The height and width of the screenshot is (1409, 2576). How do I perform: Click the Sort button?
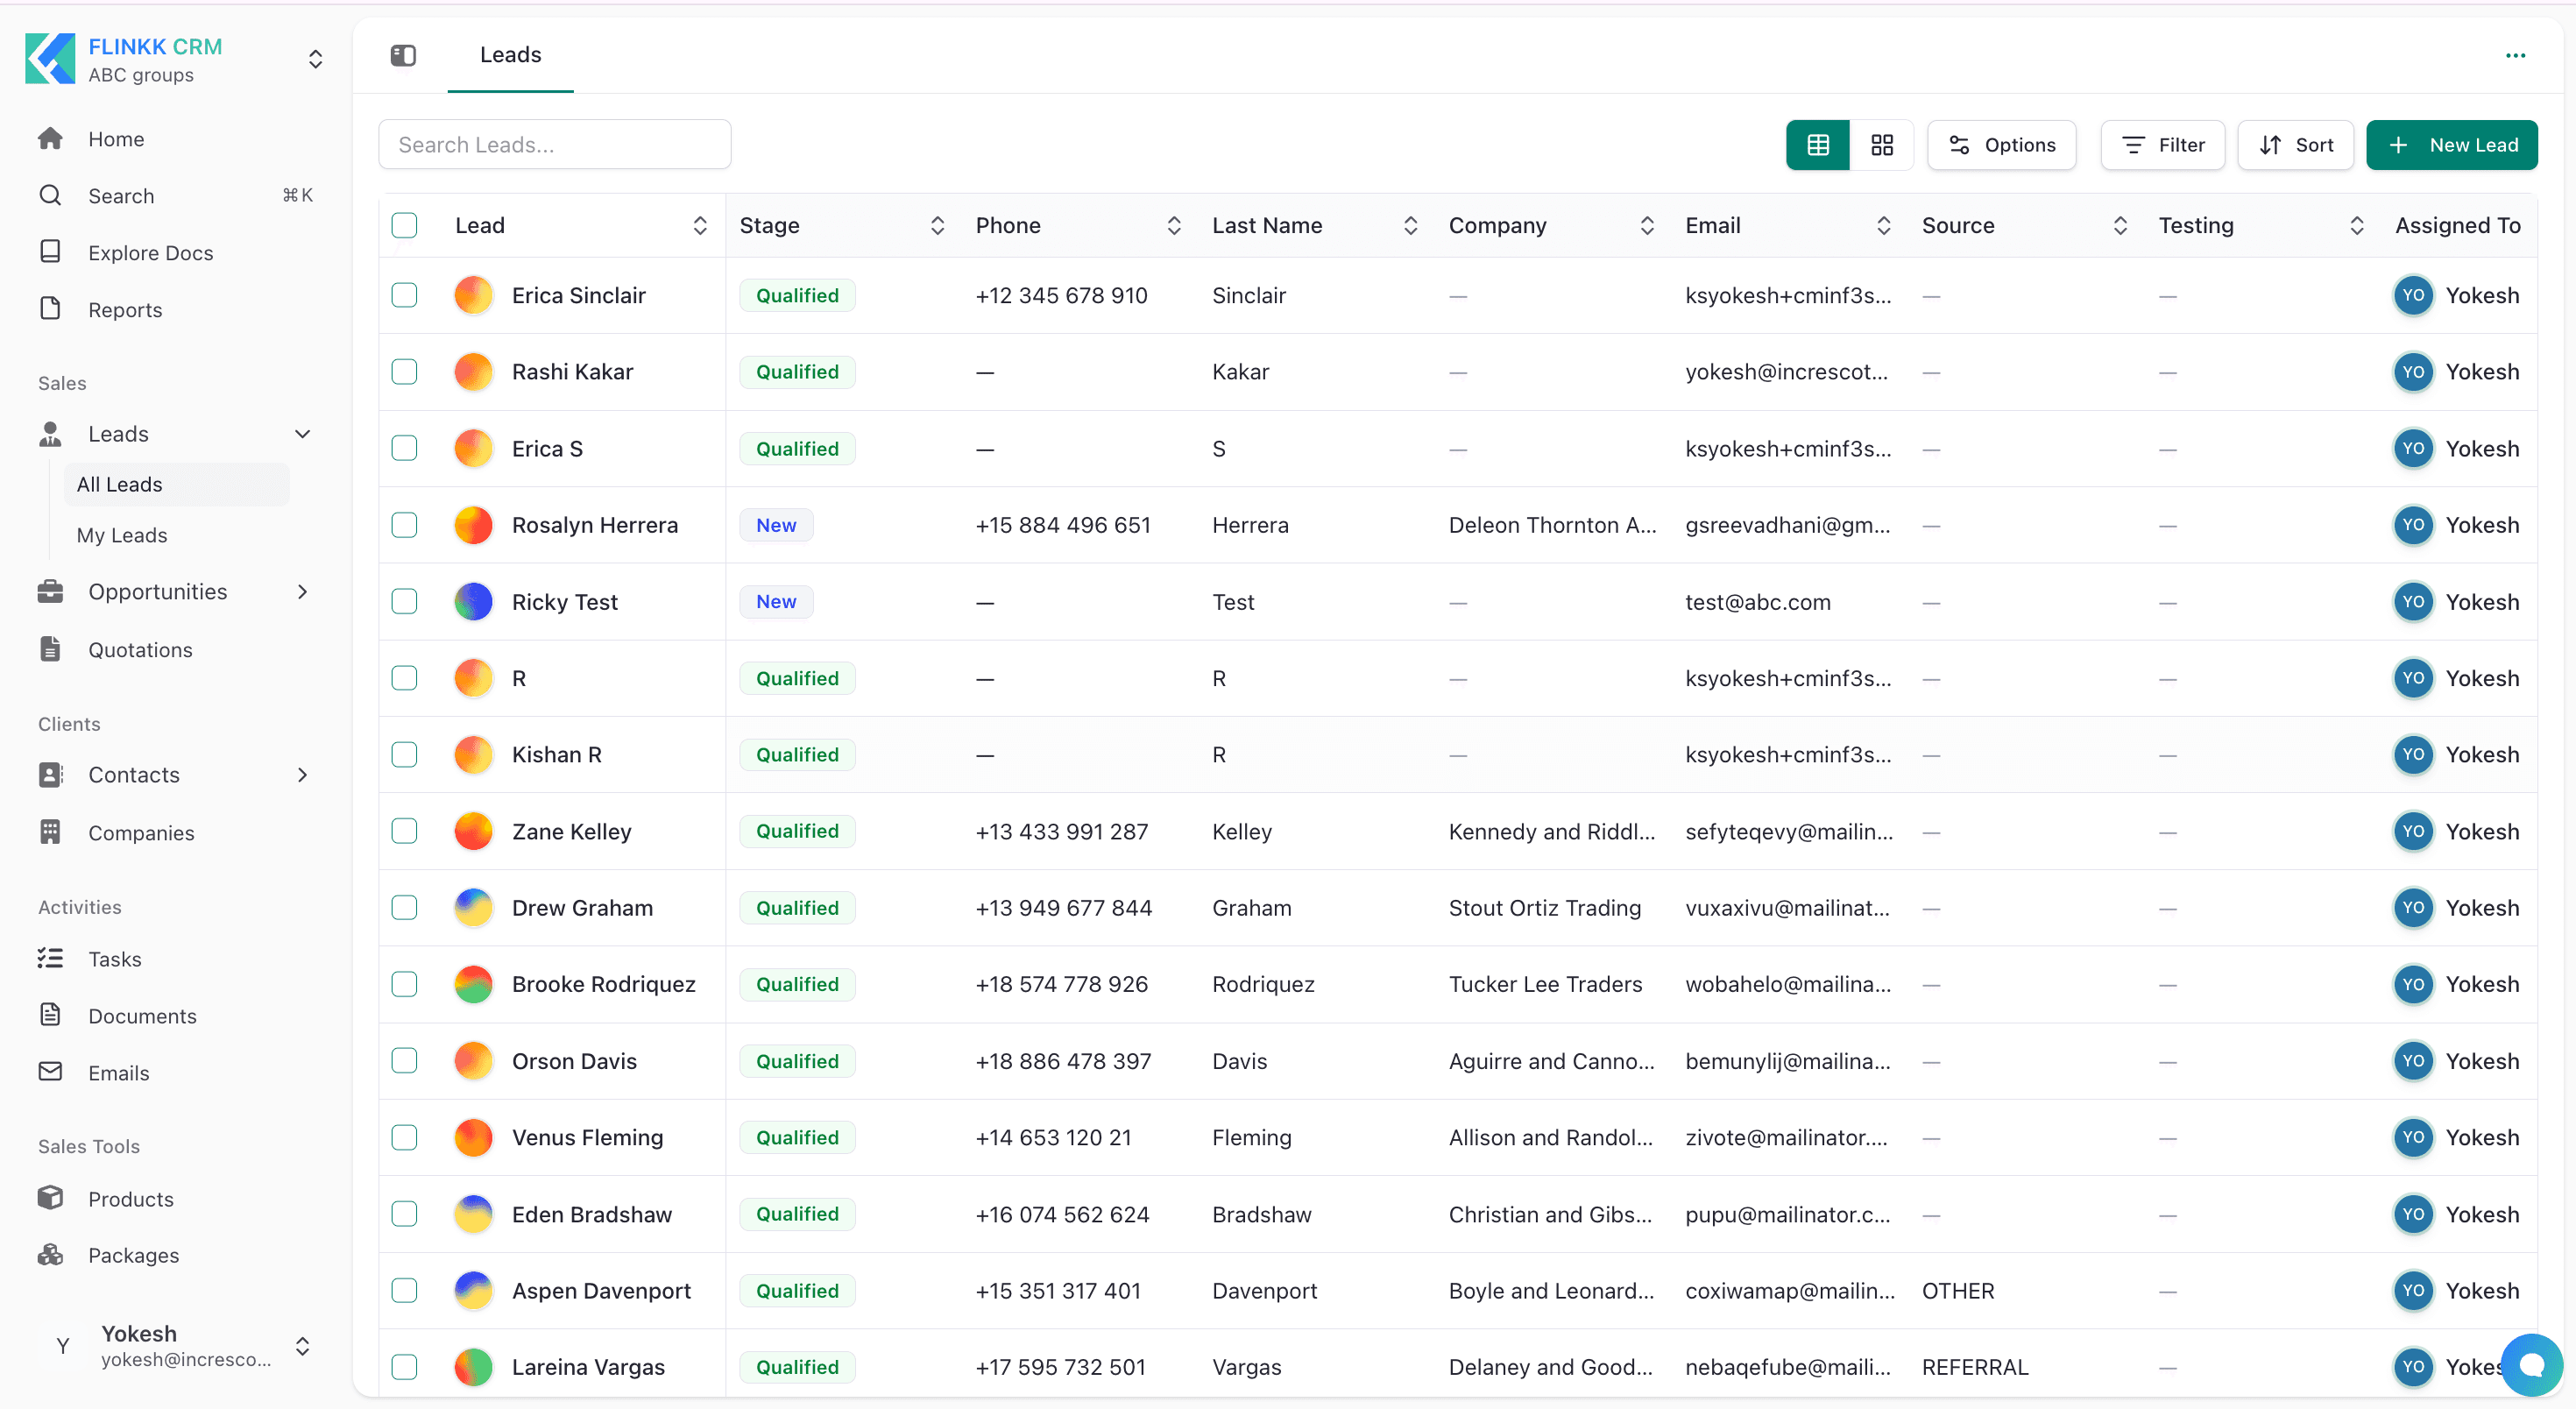(2296, 145)
